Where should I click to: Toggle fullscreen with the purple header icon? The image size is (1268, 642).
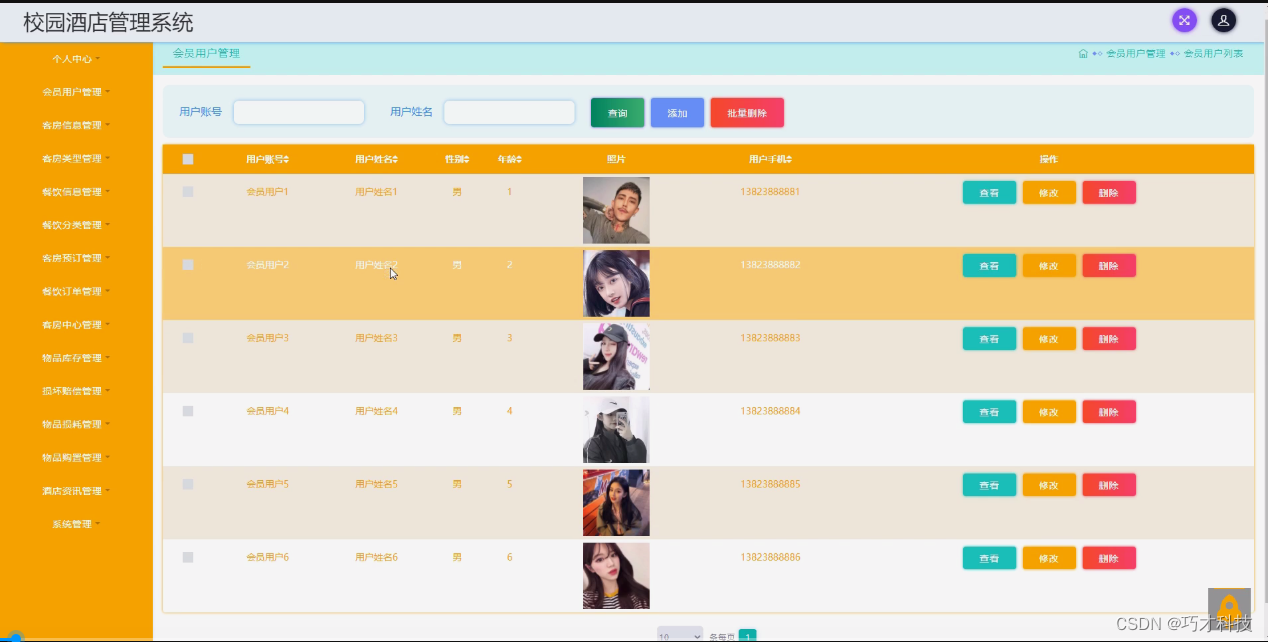[1184, 20]
